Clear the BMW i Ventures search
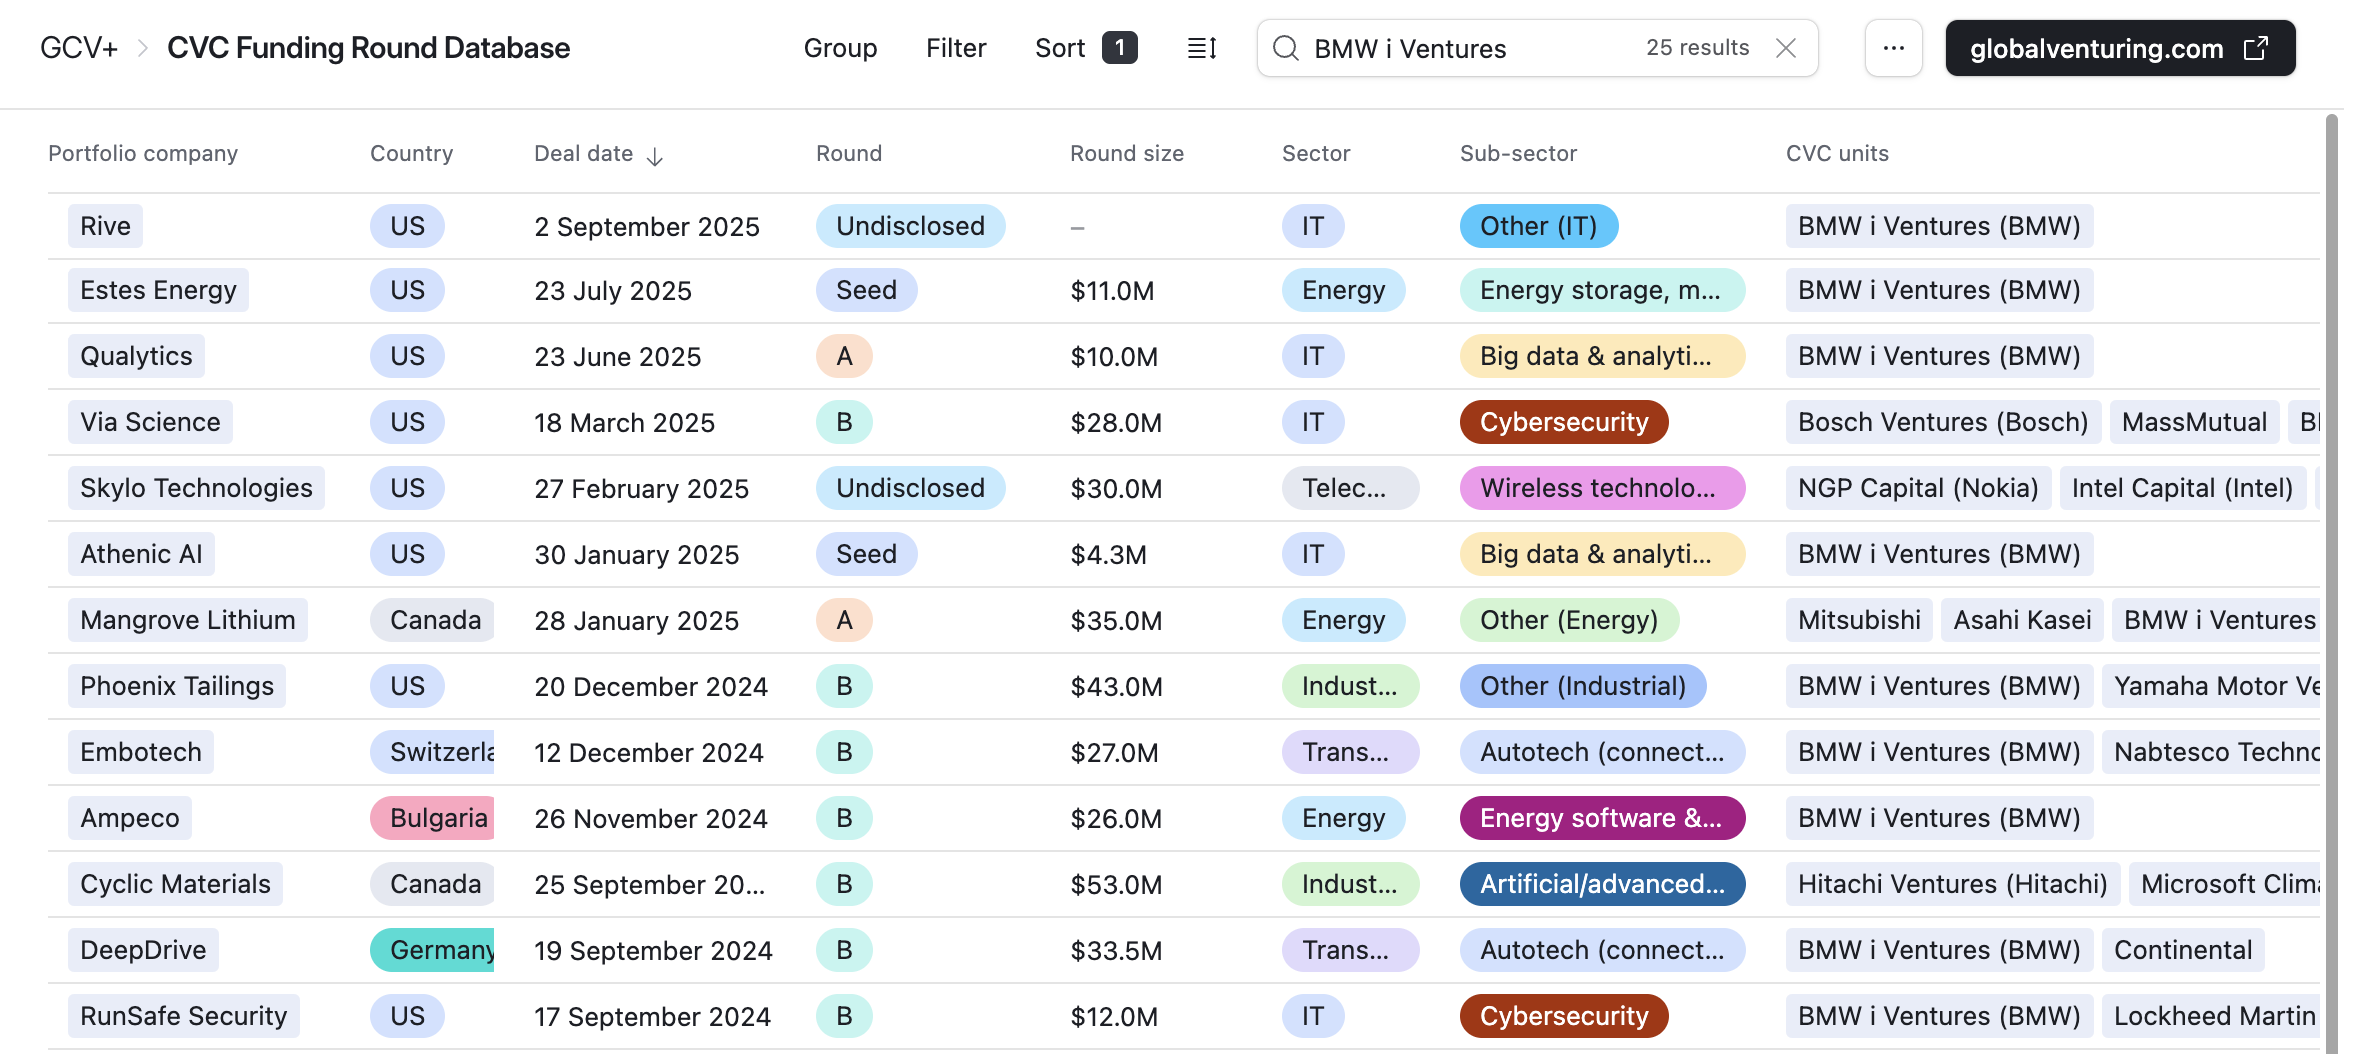This screenshot has height=1054, width=2380. (1786, 48)
